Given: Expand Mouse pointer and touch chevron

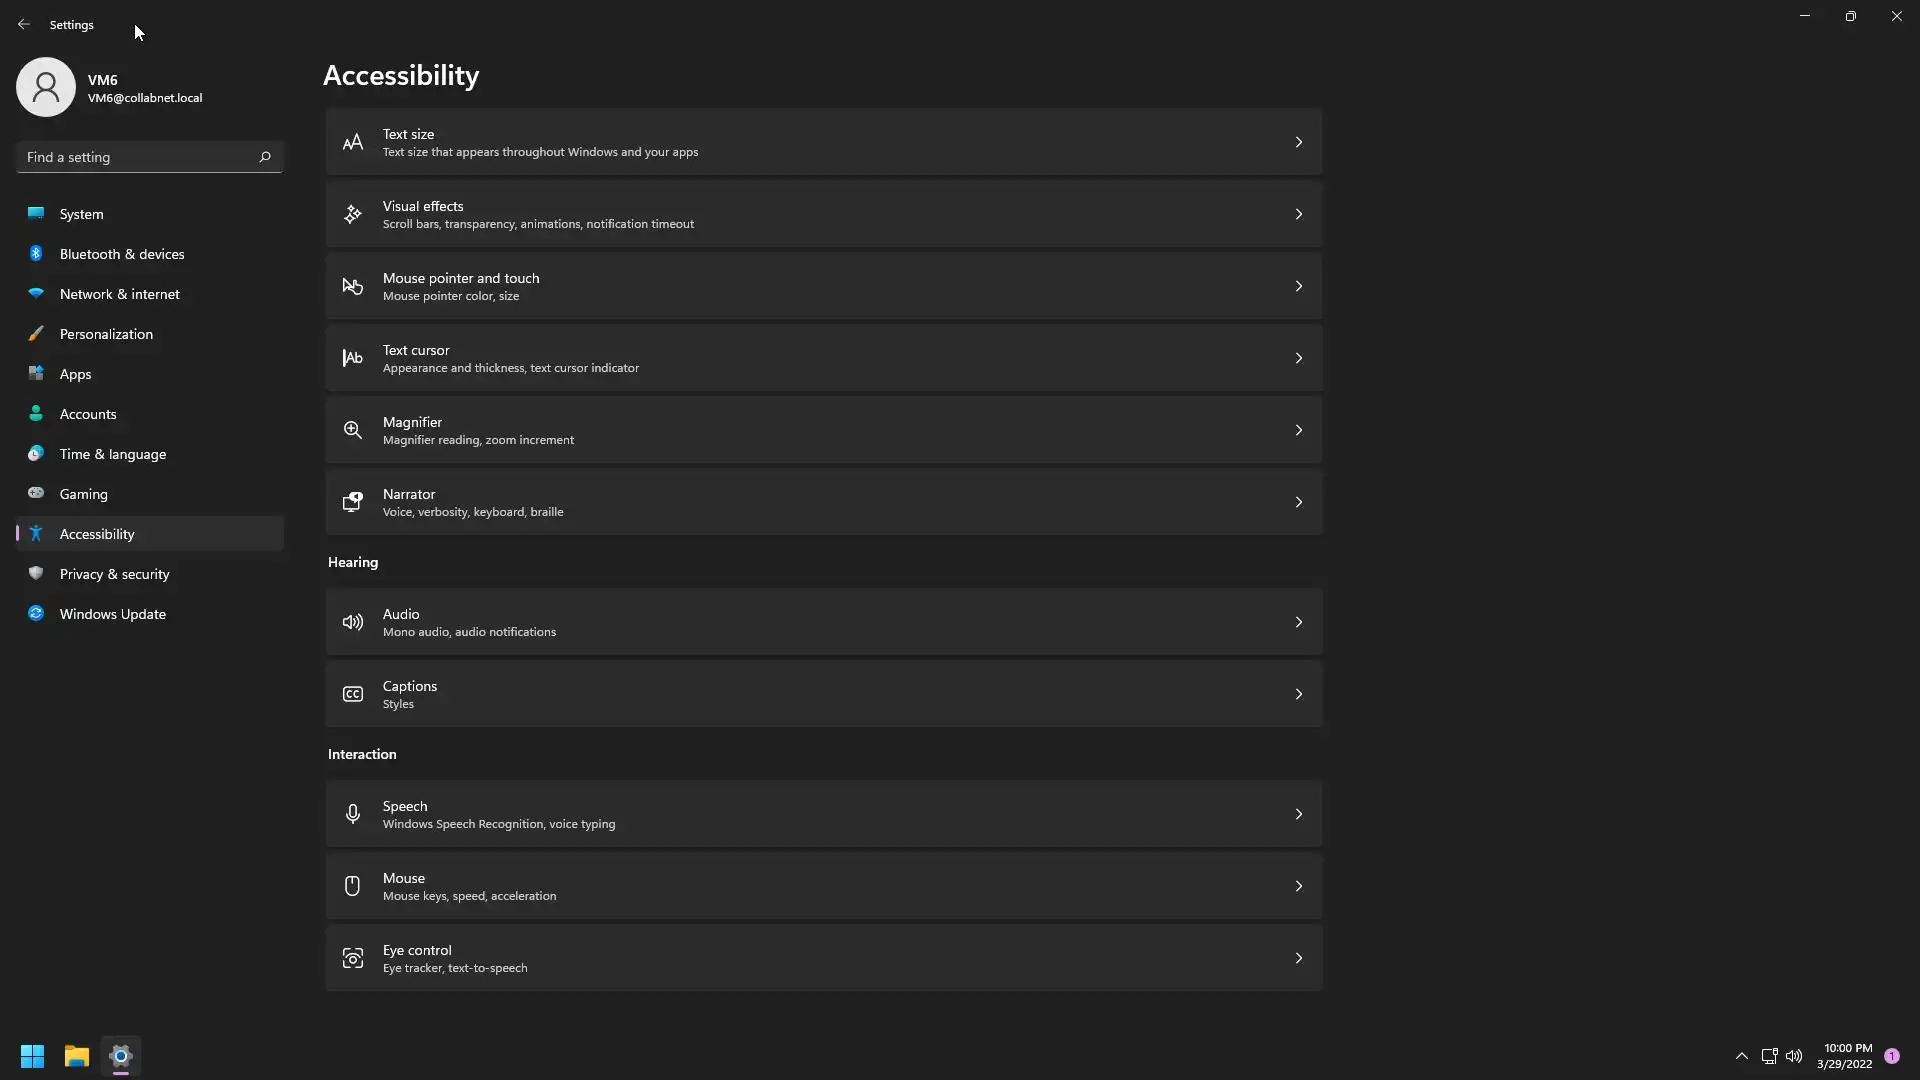Looking at the screenshot, I should coord(1298,286).
